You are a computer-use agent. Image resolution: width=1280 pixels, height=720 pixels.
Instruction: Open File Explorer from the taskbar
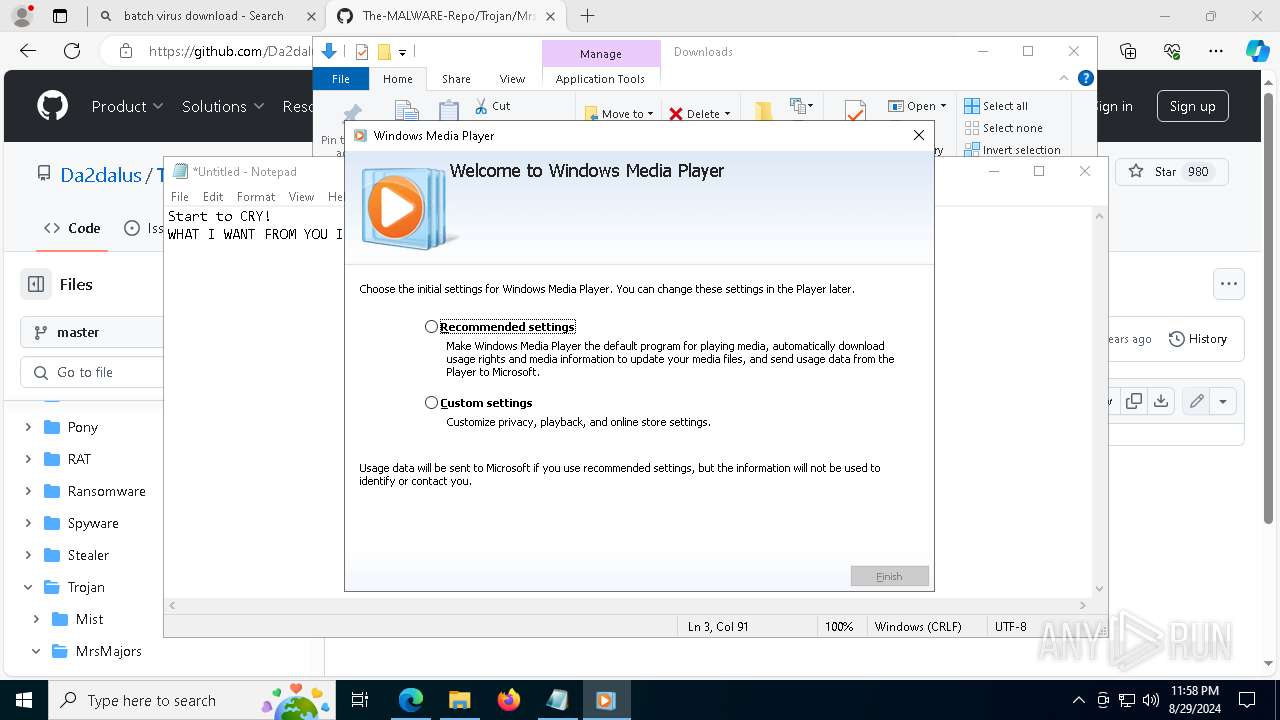[460, 700]
